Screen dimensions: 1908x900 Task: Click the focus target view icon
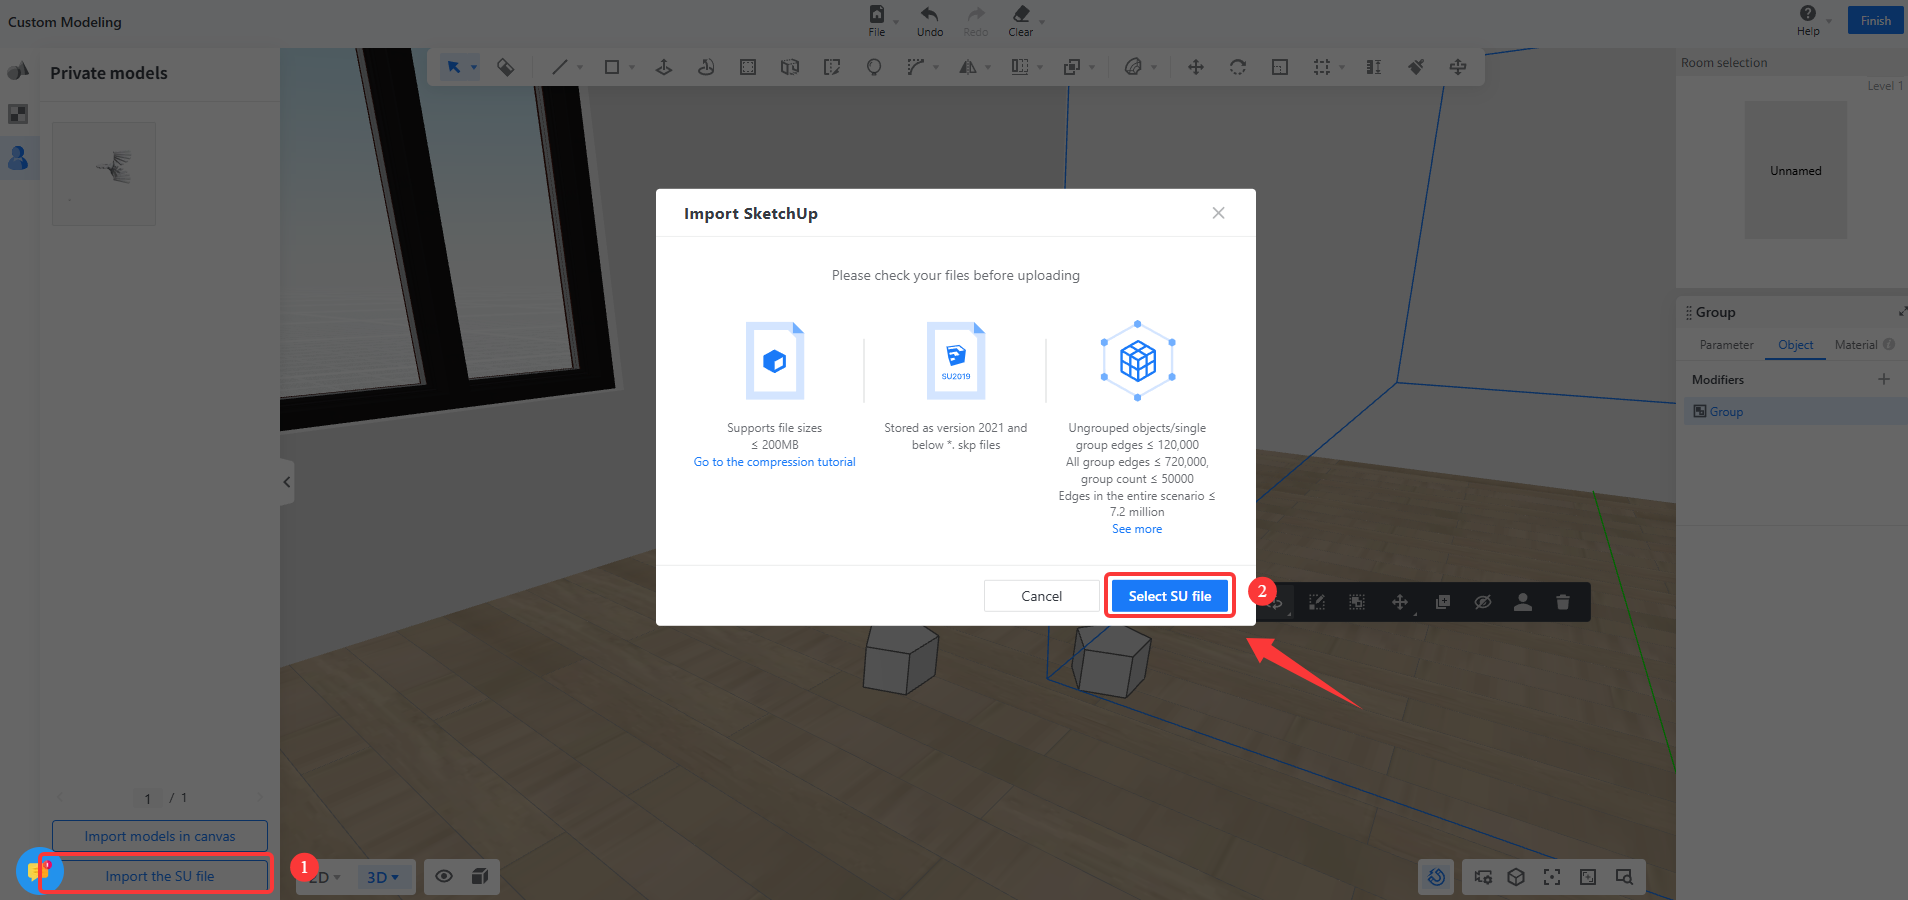(1552, 877)
